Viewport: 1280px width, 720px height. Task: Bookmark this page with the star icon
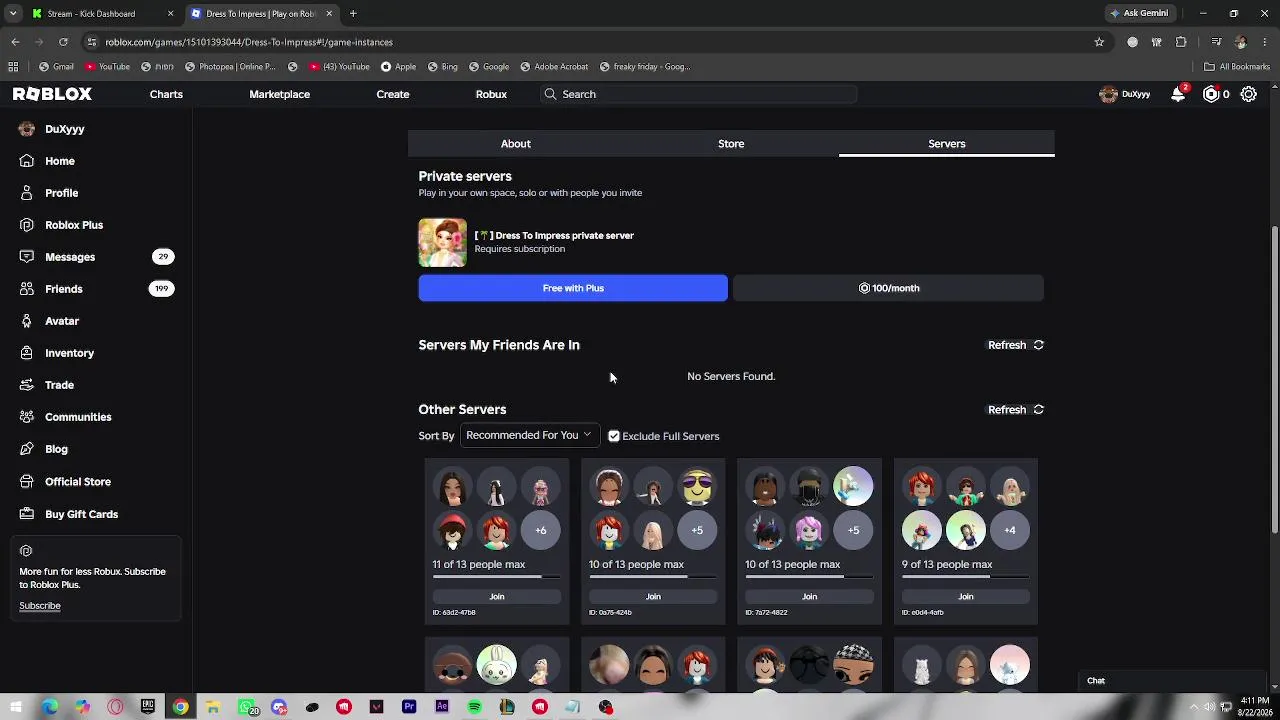coord(1099,42)
